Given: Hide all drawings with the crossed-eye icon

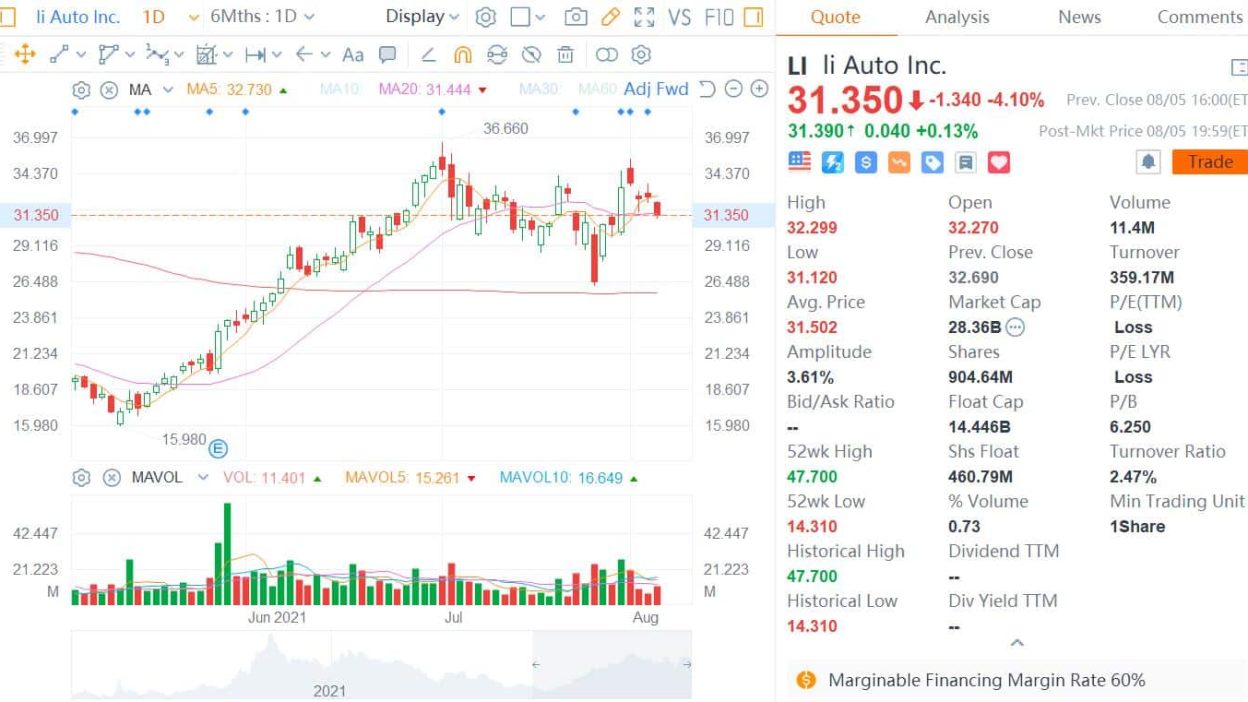Looking at the screenshot, I should click(532, 55).
